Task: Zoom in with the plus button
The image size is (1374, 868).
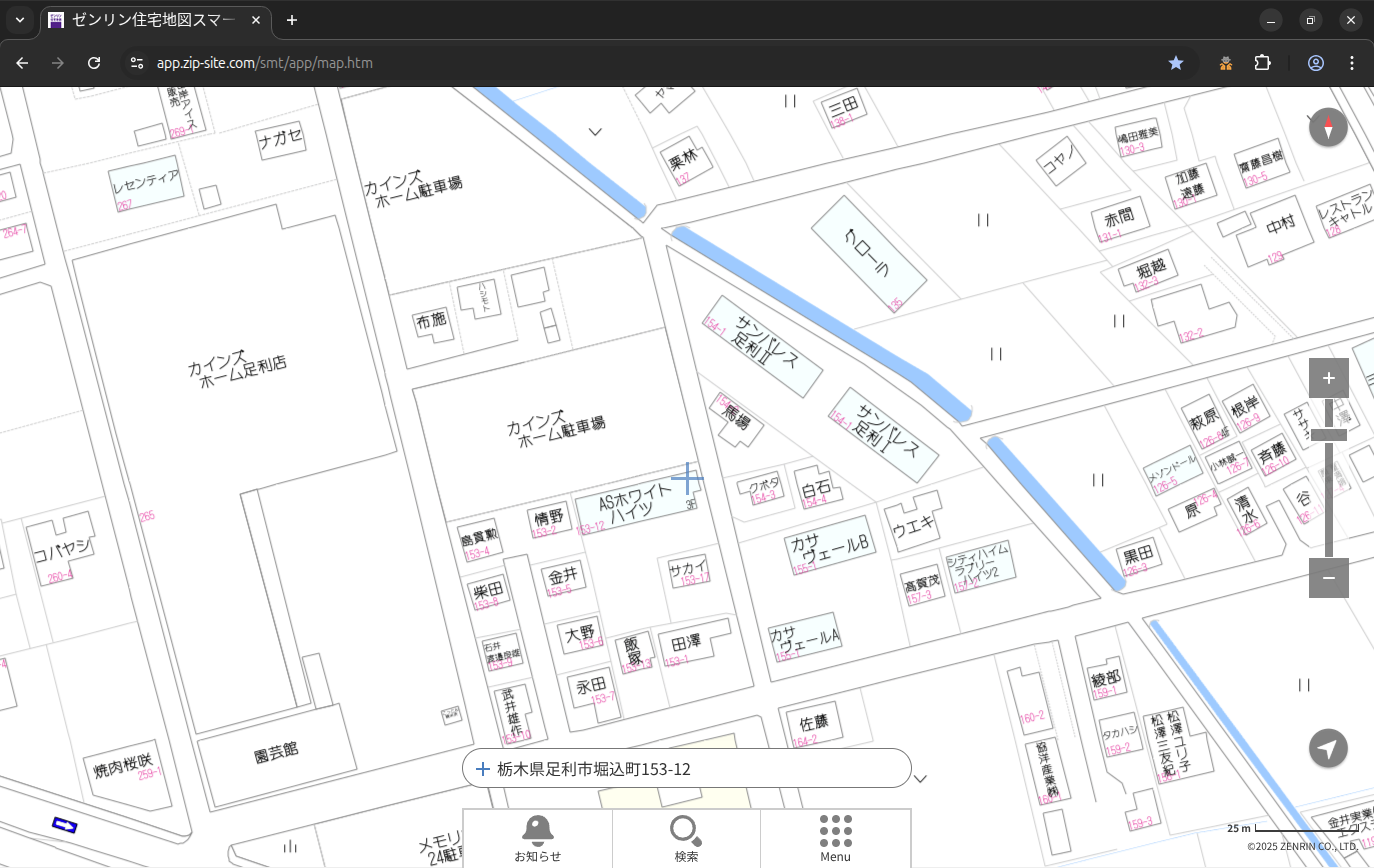Action: 1328,378
